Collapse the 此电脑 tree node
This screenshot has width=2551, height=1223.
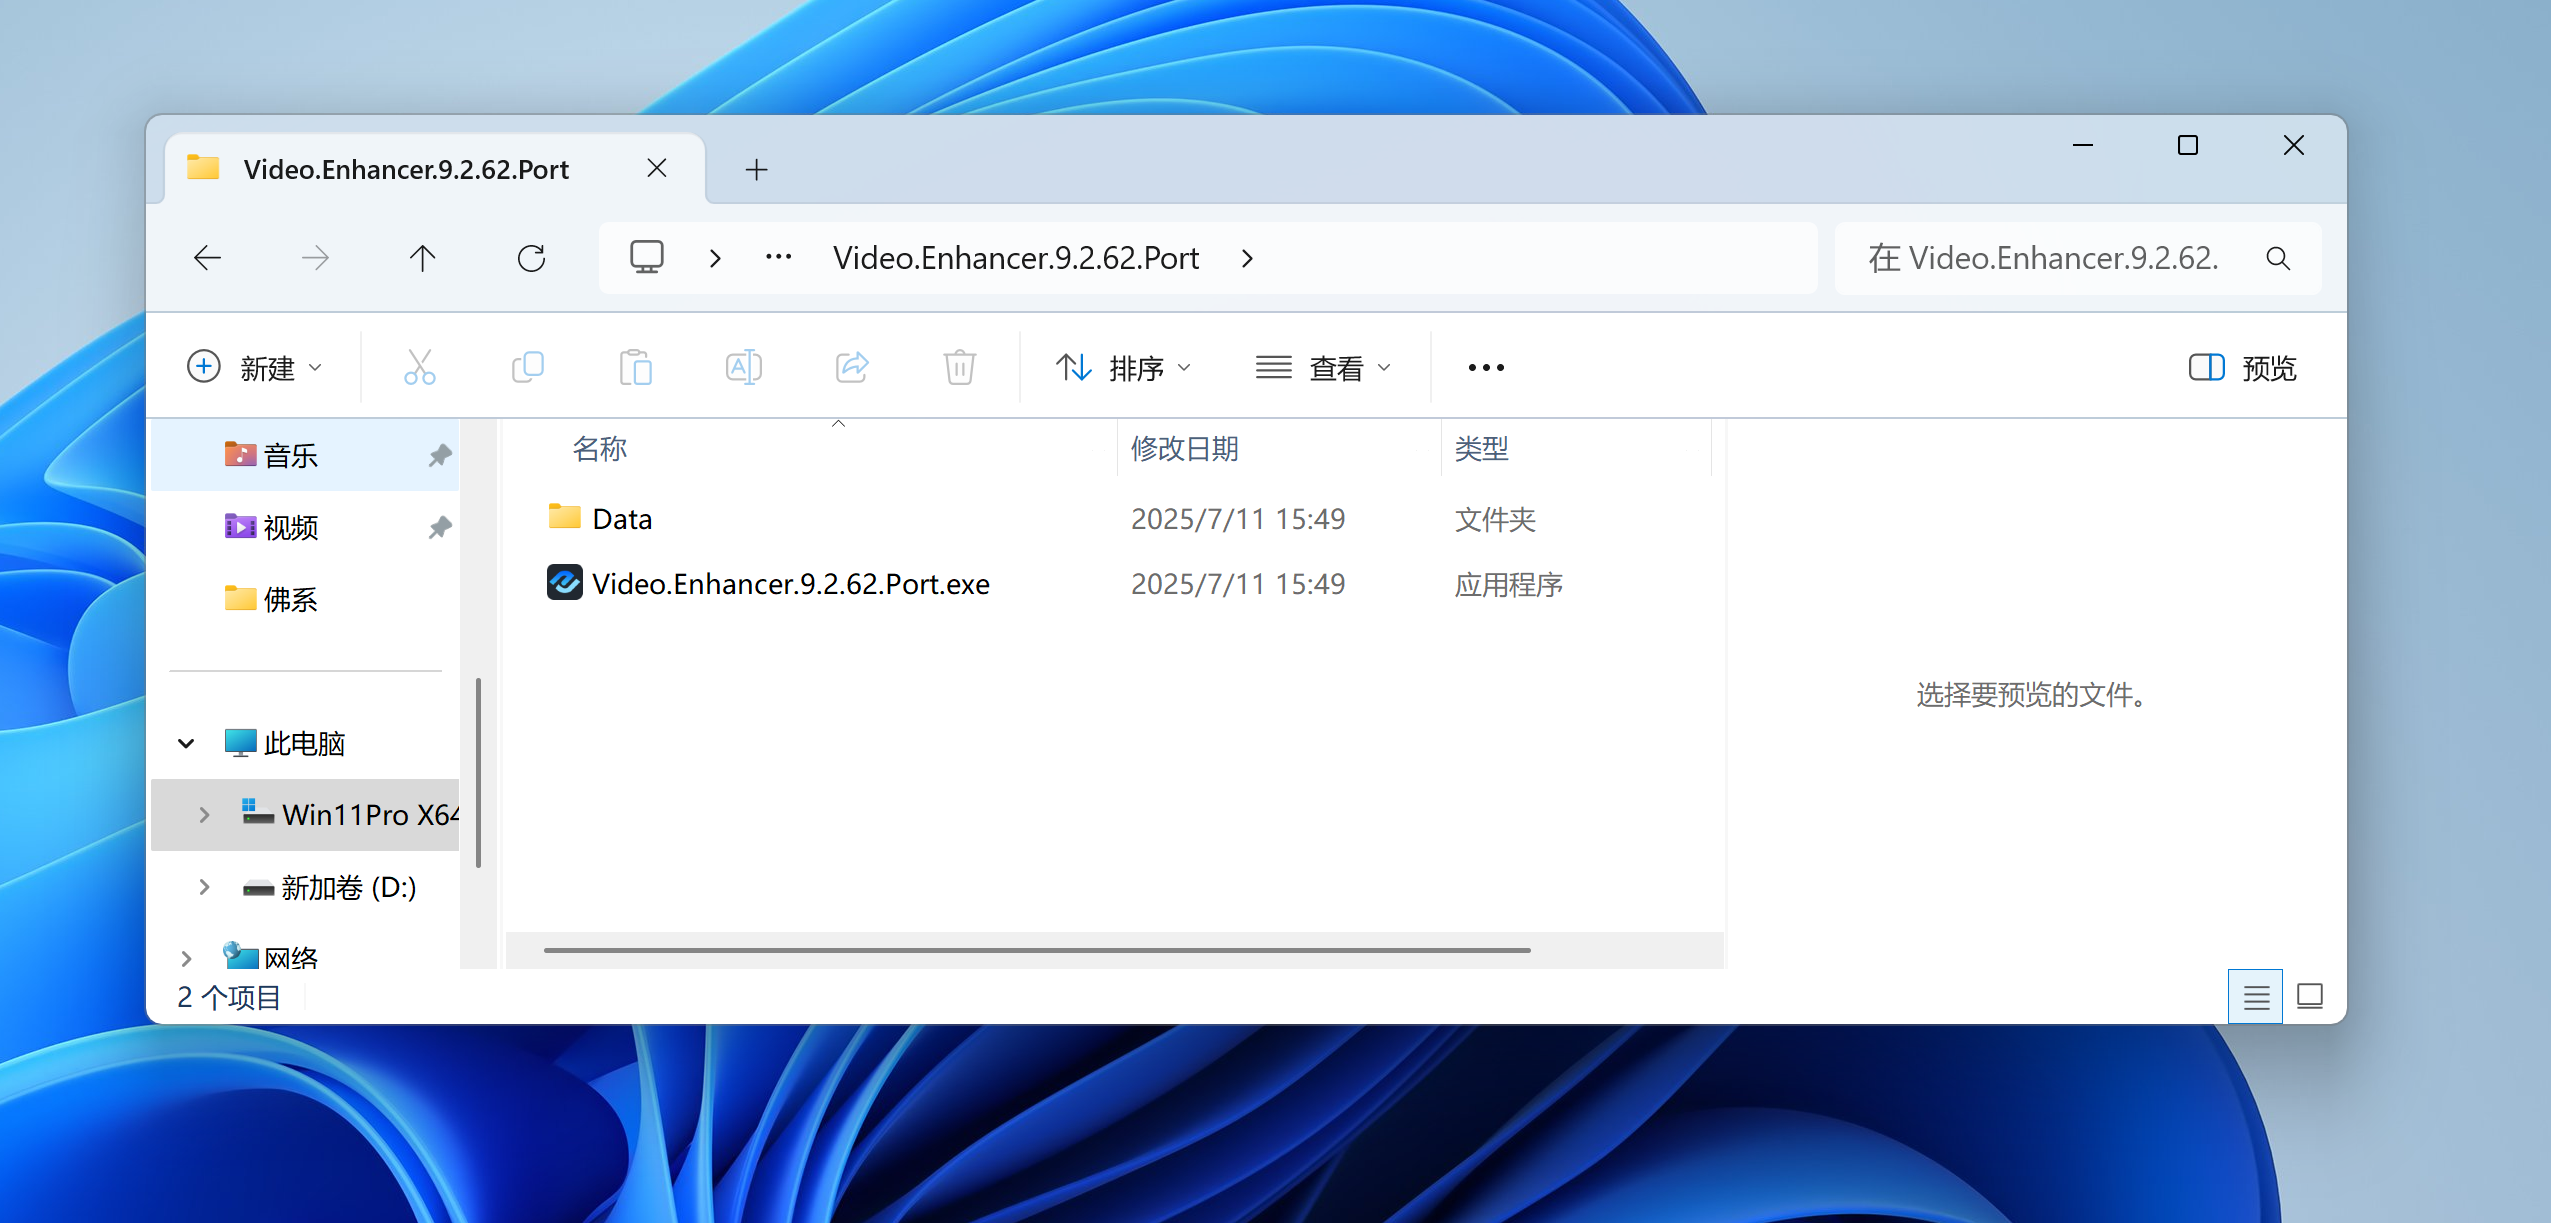pos(186,743)
